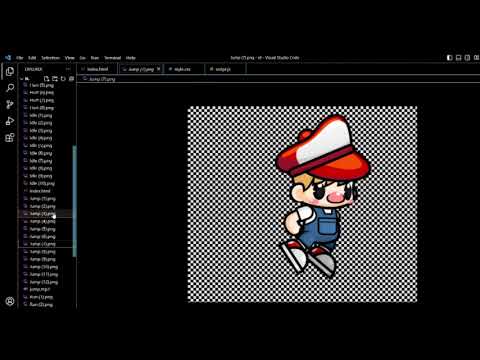Open the View menu

[x=70, y=58]
